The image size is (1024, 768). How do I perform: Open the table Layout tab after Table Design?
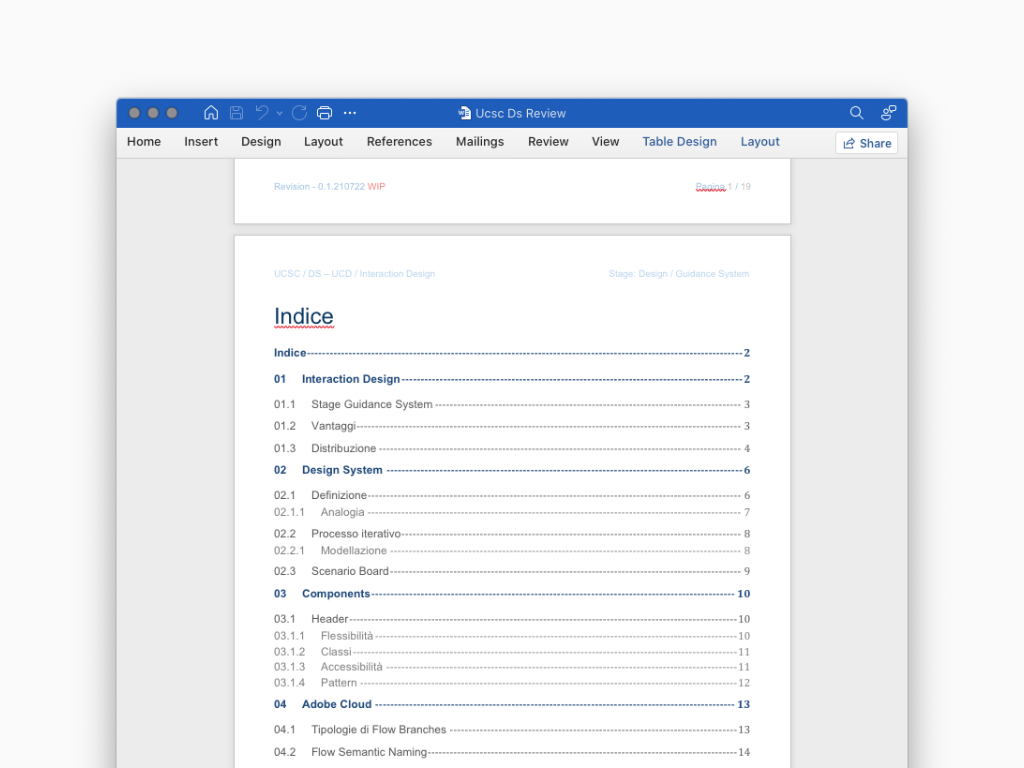pos(760,142)
